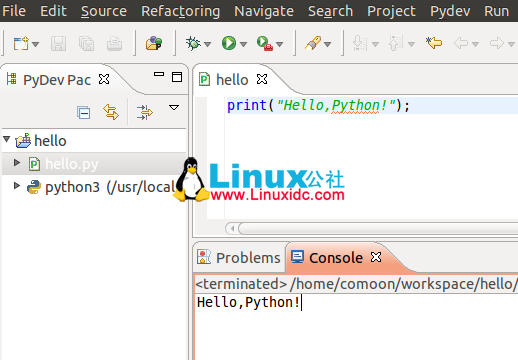Open the Back navigation dropdown arrow
Screen dimensions: 518x360
pyautogui.click(x=476, y=44)
